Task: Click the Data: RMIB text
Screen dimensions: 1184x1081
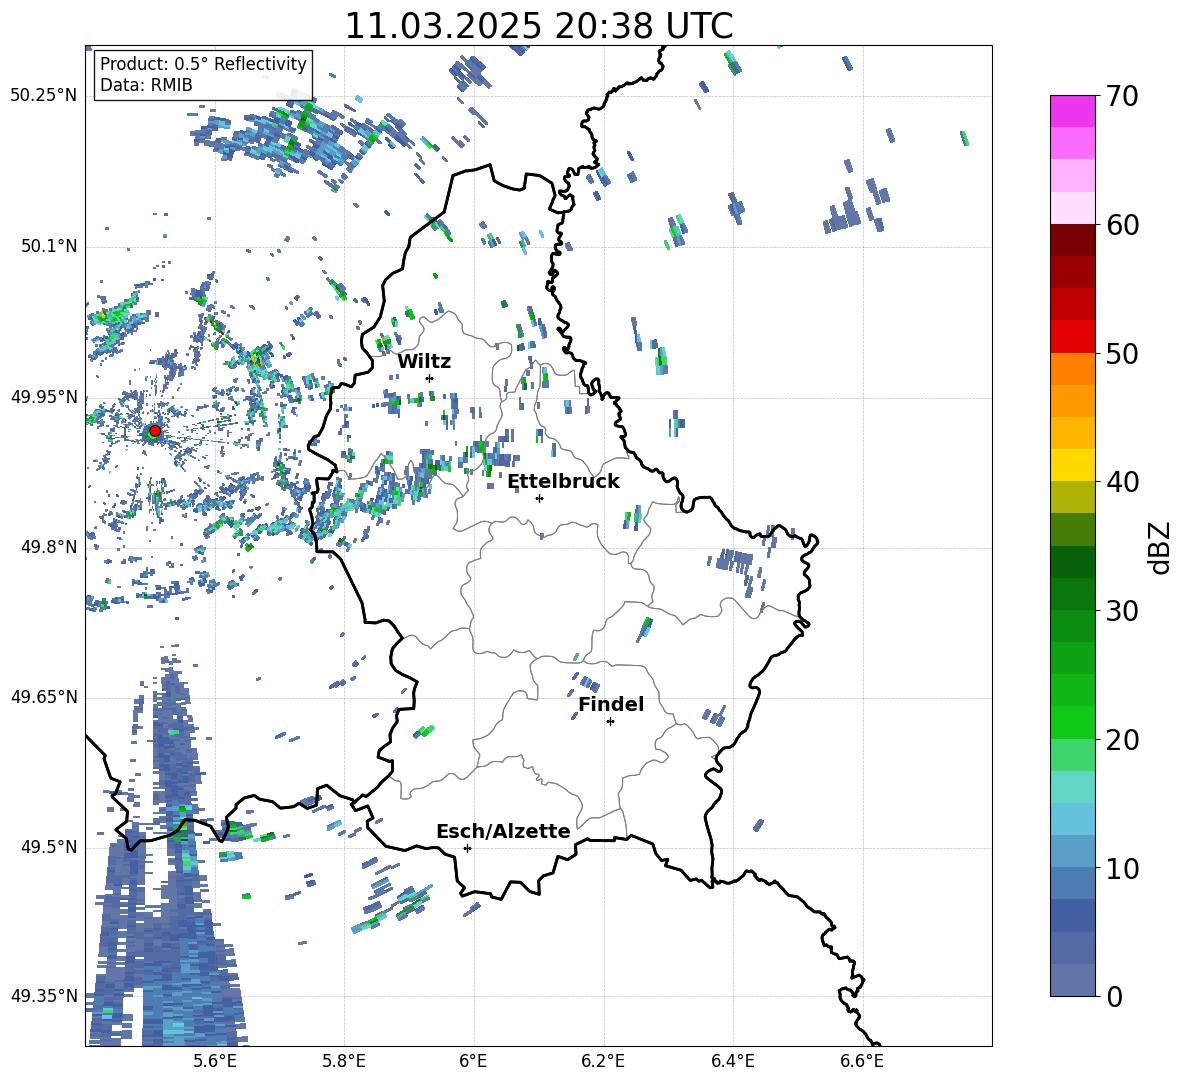Action: (x=146, y=85)
